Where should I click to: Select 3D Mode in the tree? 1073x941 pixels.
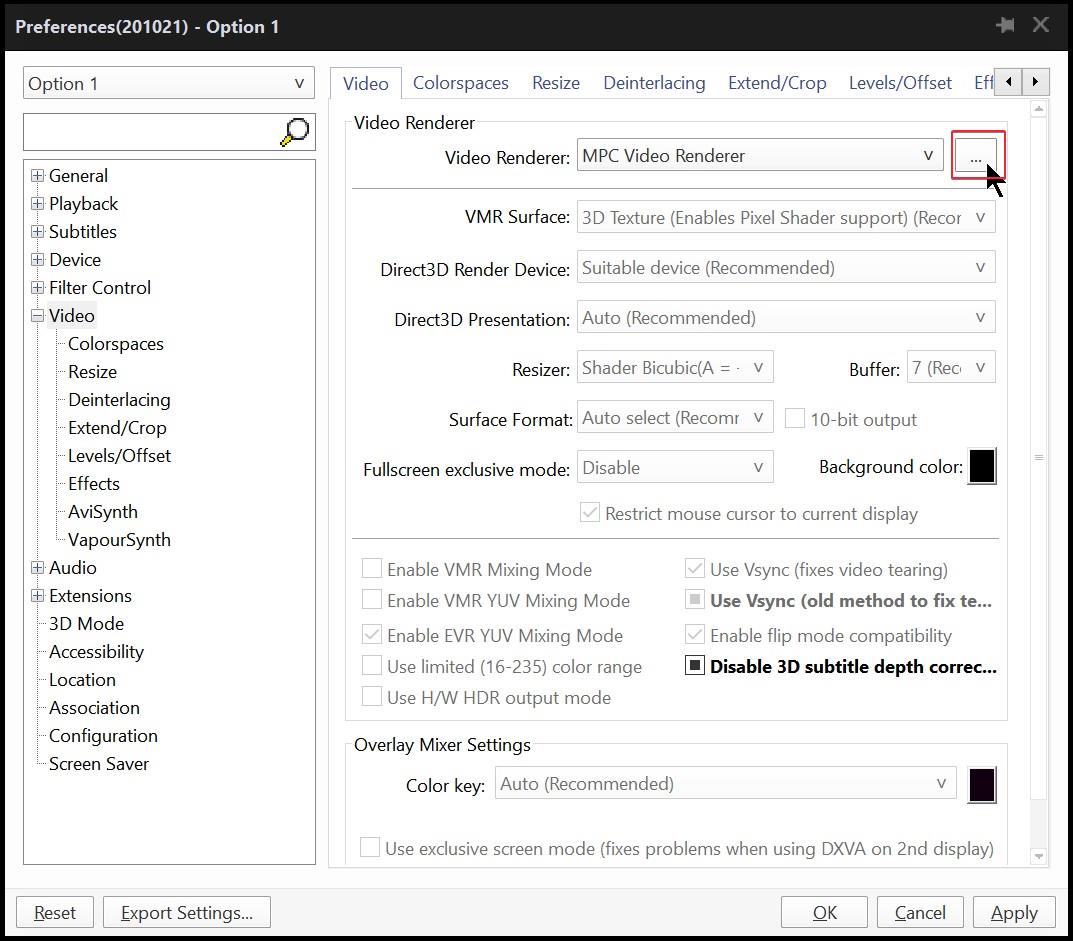tap(86, 624)
